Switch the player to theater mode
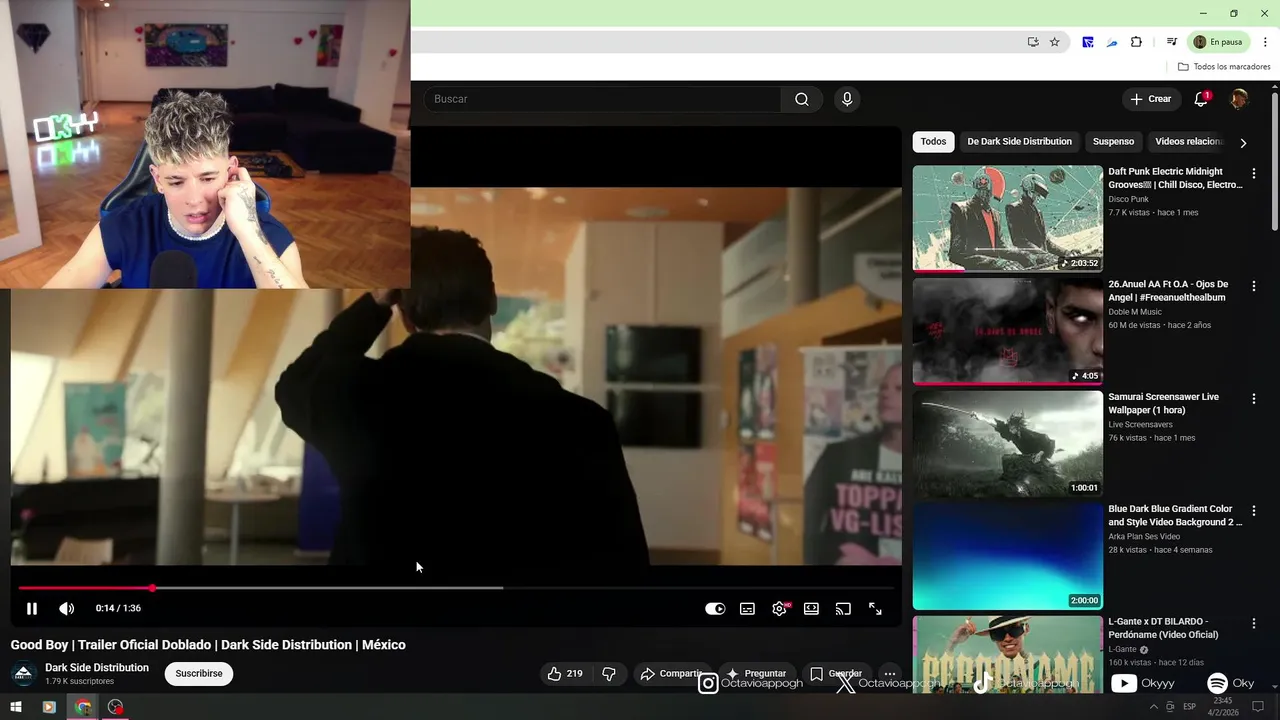The width and height of the screenshot is (1280, 720). pyautogui.click(x=811, y=608)
